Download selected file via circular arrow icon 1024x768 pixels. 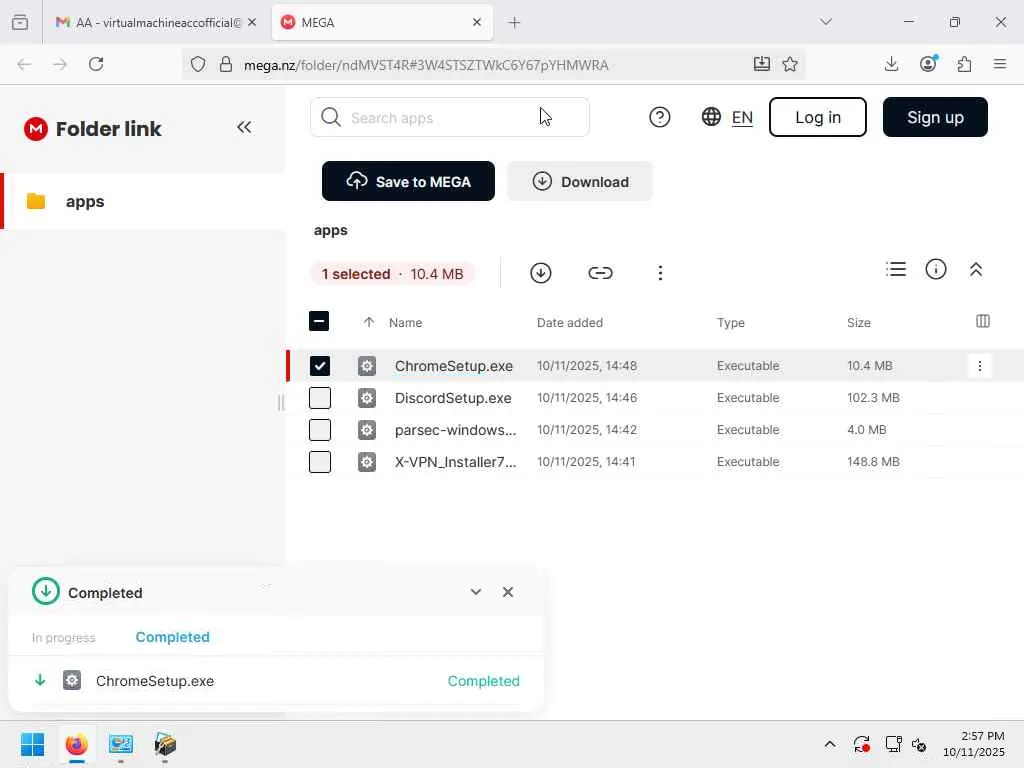541,273
